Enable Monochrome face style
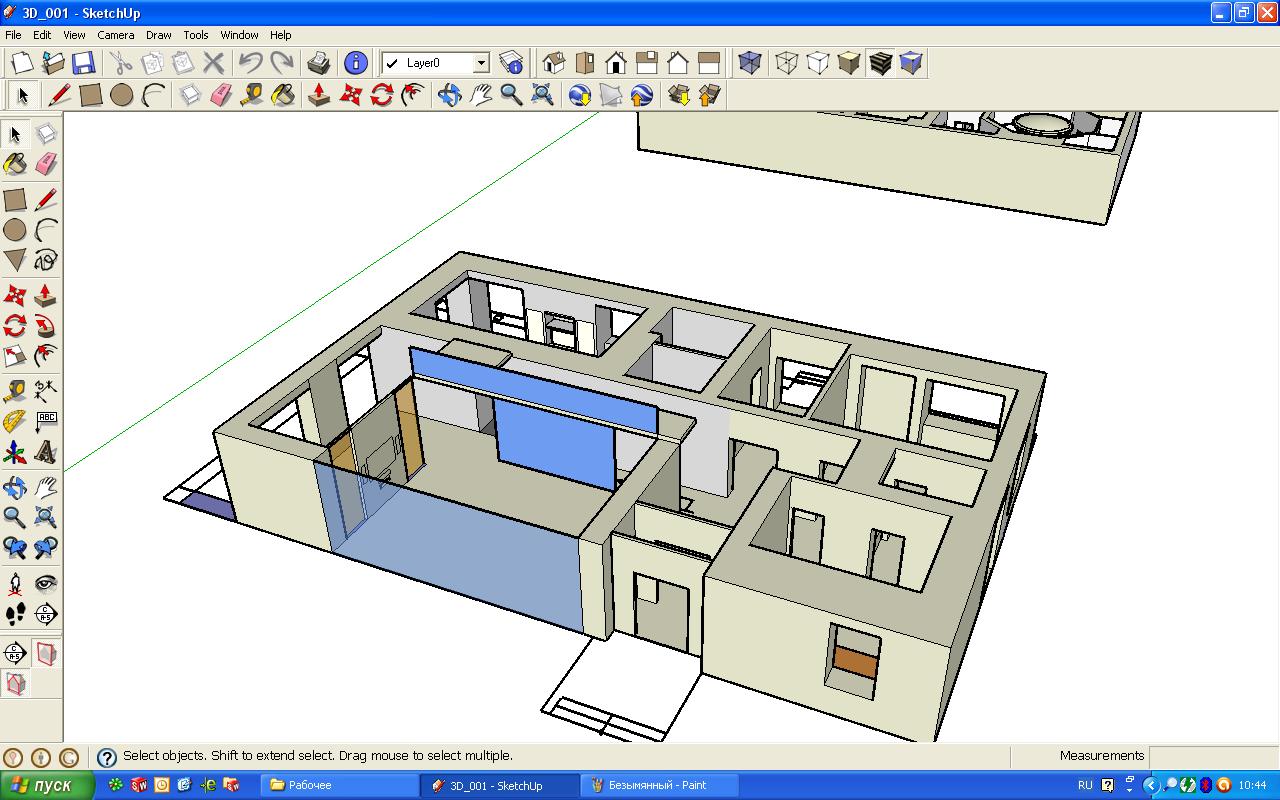This screenshot has width=1280, height=800. pyautogui.click(x=911, y=63)
